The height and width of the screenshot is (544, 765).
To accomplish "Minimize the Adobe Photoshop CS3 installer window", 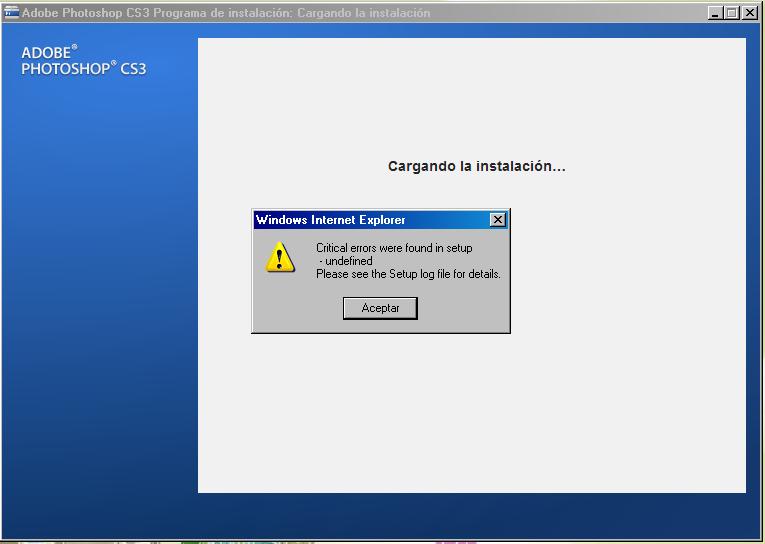I will click(715, 13).
